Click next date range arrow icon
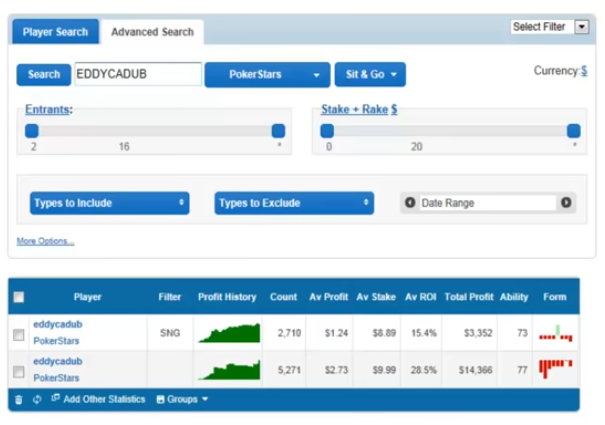 566,203
